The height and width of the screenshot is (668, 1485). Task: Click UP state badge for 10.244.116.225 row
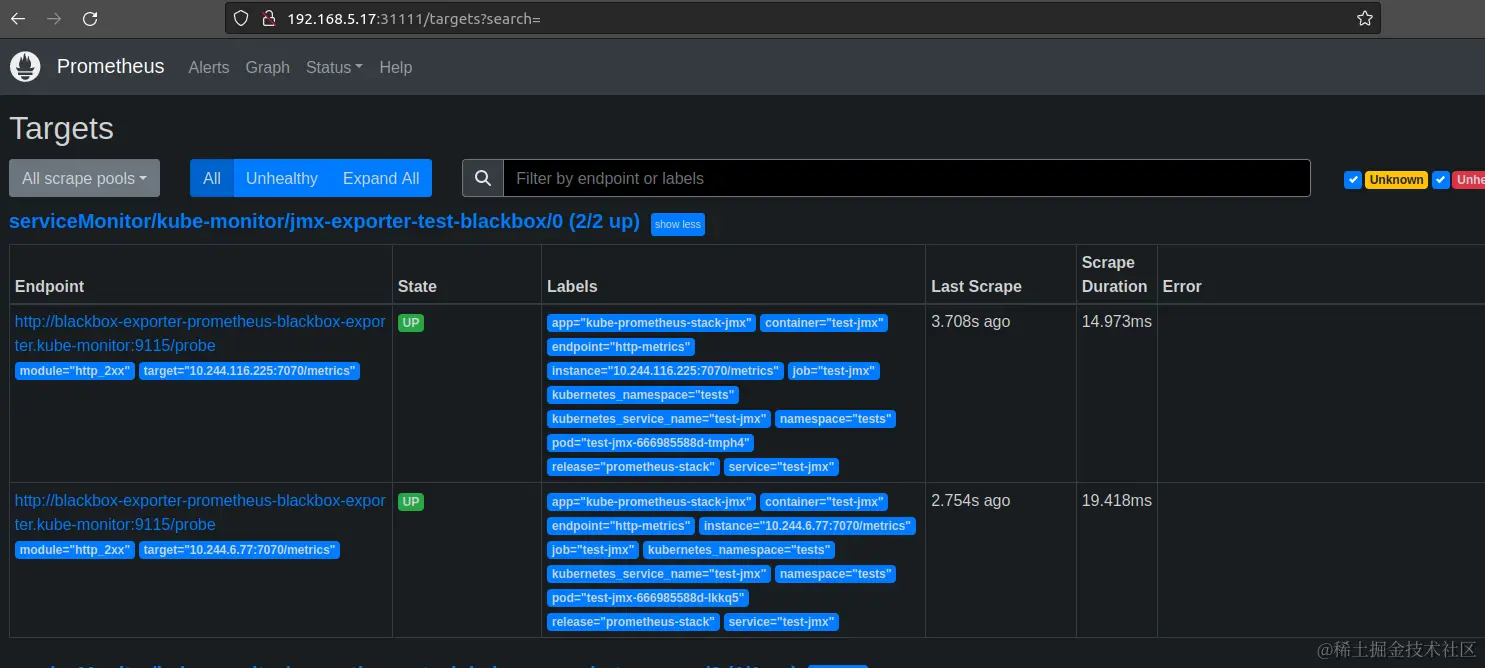411,323
